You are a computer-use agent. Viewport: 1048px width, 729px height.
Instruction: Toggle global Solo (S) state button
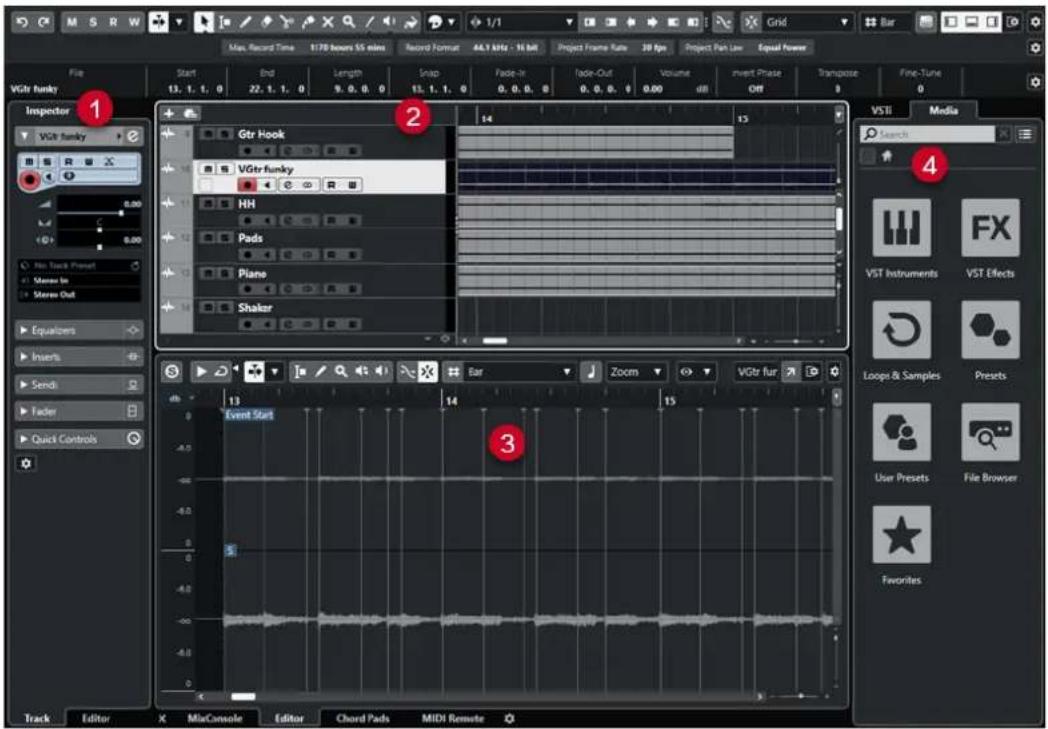[92, 22]
